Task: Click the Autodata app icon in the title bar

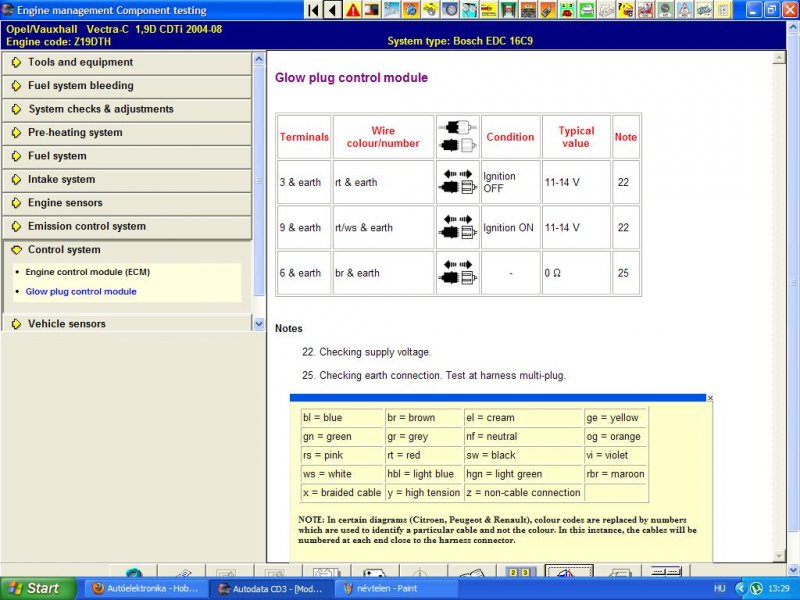Action: (x=8, y=10)
